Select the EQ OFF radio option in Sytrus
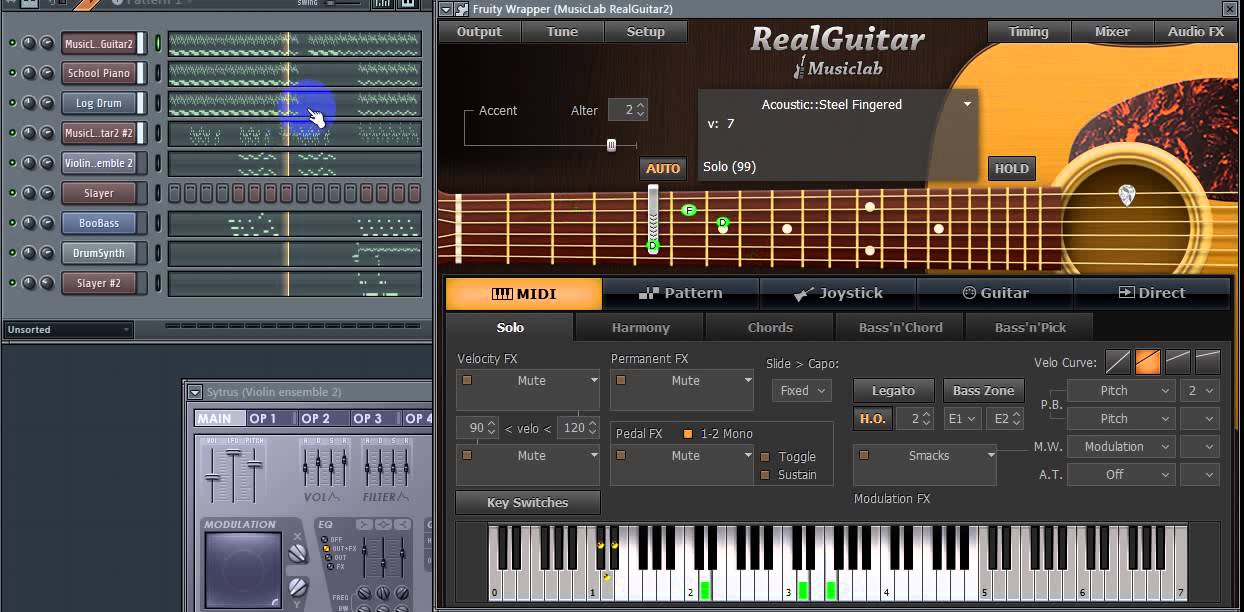1244x612 pixels. pos(326,540)
